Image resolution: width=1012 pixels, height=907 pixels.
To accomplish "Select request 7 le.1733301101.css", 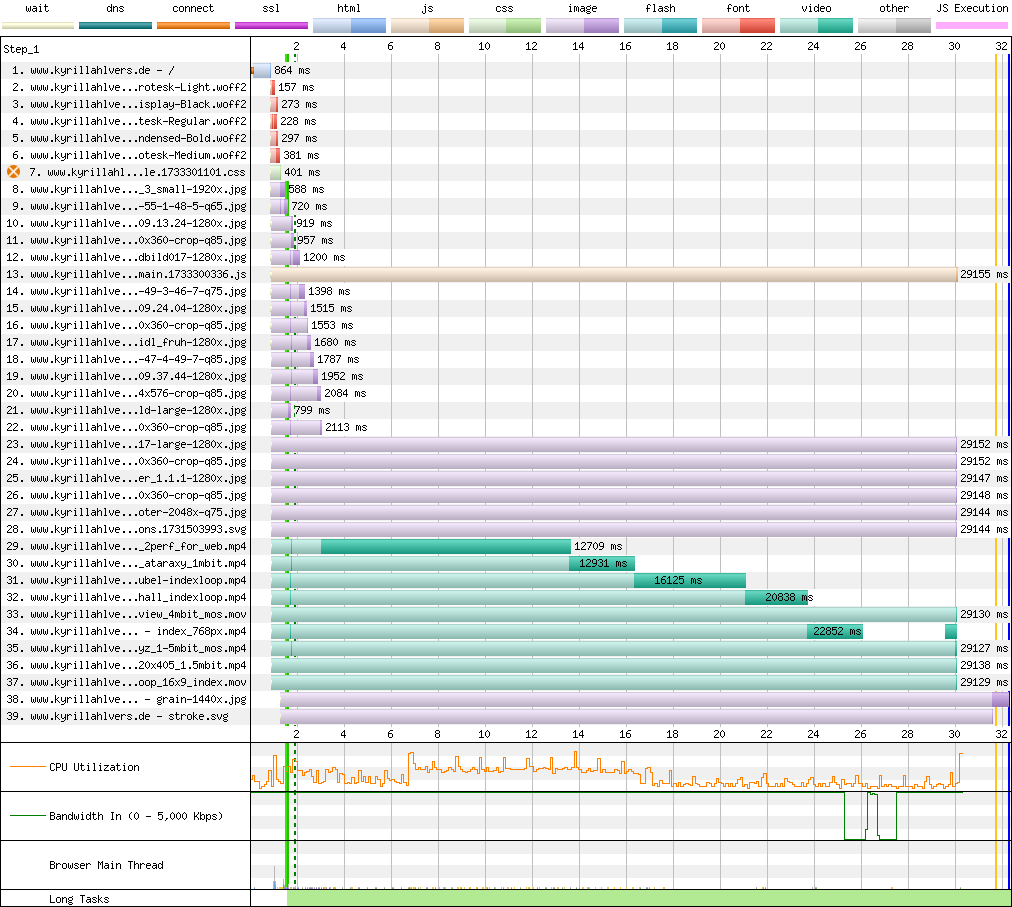I will [x=137, y=172].
